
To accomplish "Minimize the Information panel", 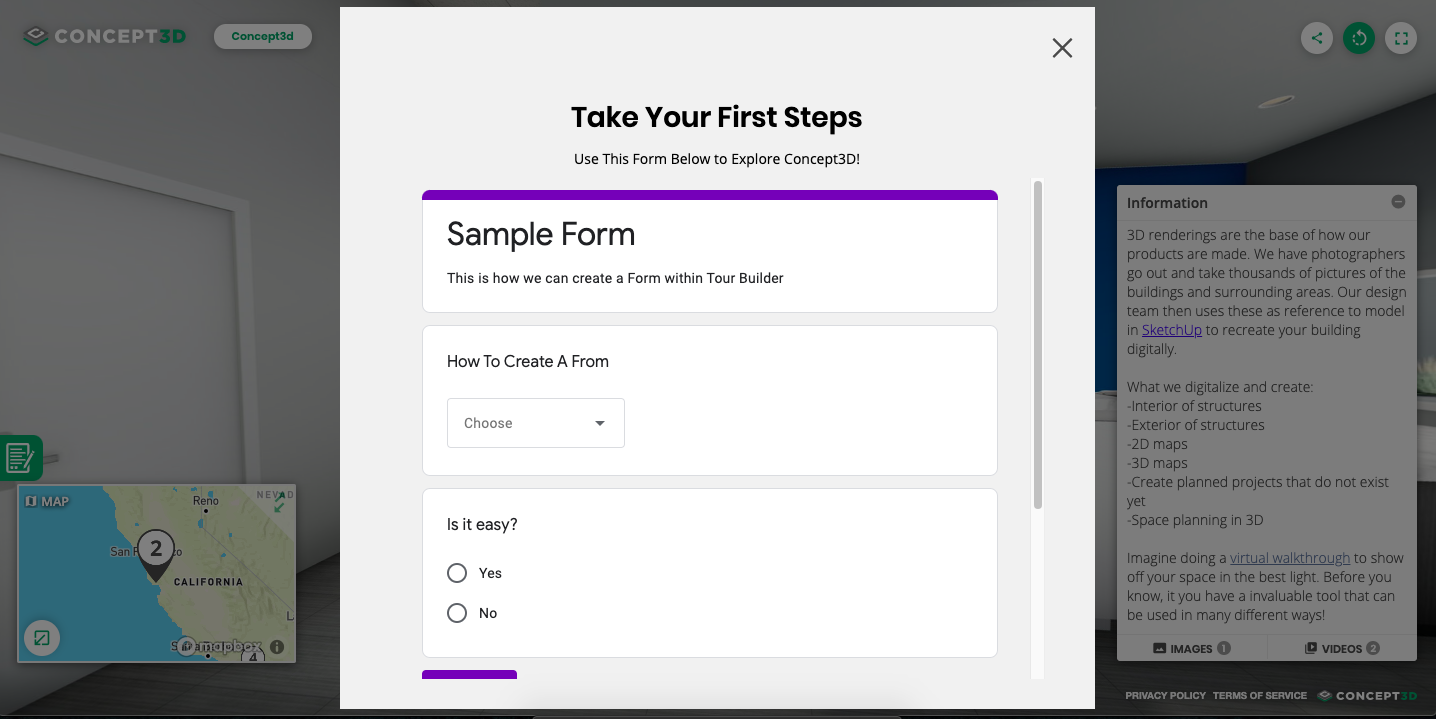I will tap(1398, 202).
